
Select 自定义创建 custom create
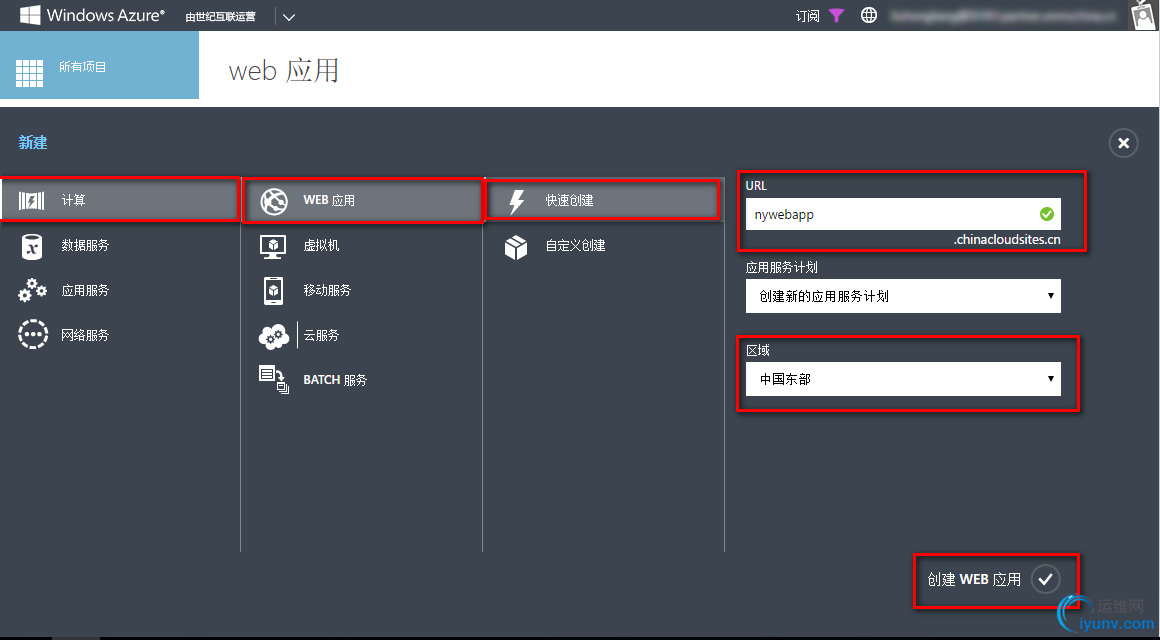tap(603, 245)
